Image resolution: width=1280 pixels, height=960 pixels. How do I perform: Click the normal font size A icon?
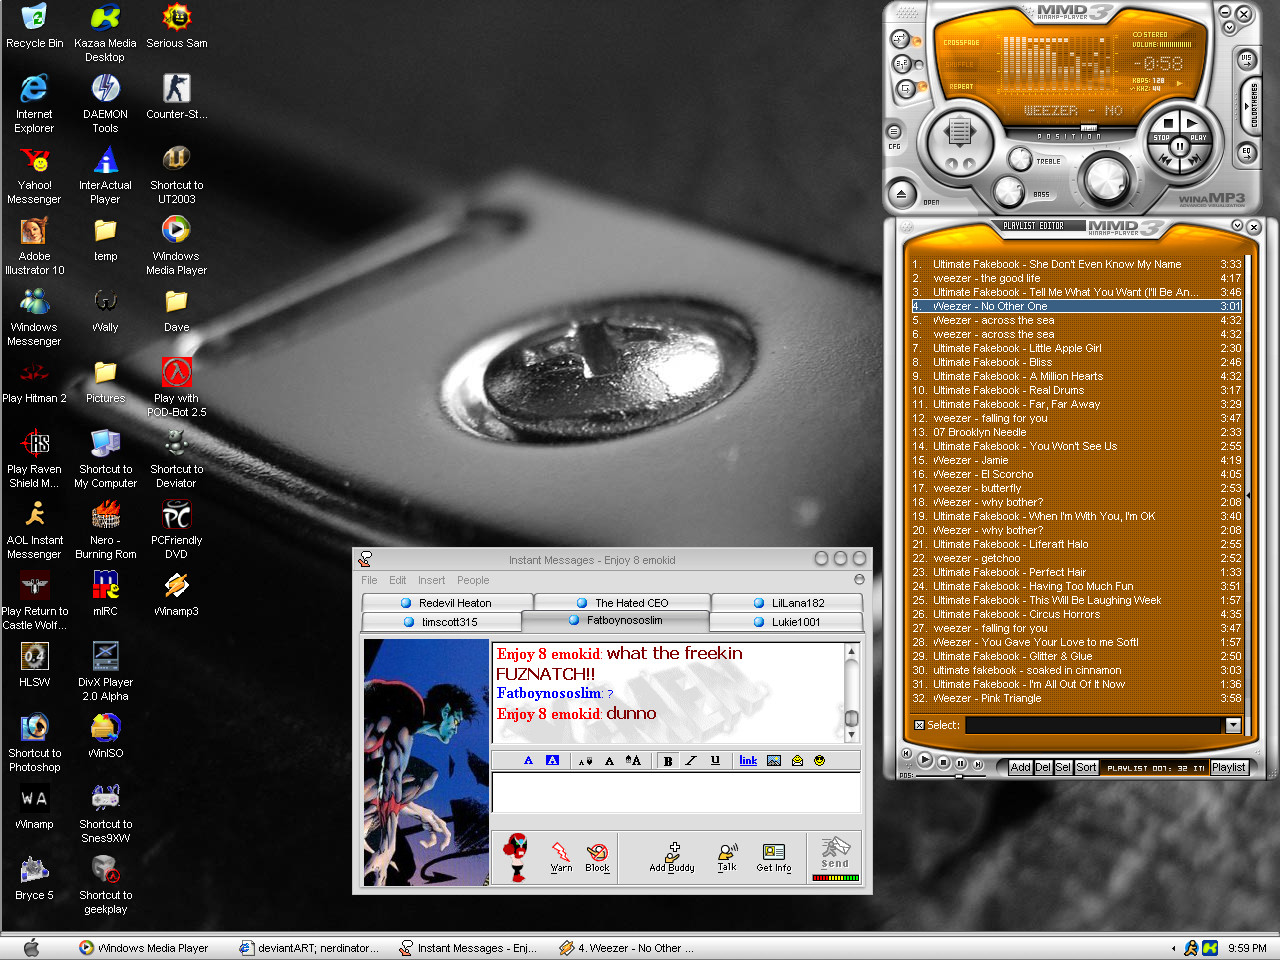coord(609,761)
